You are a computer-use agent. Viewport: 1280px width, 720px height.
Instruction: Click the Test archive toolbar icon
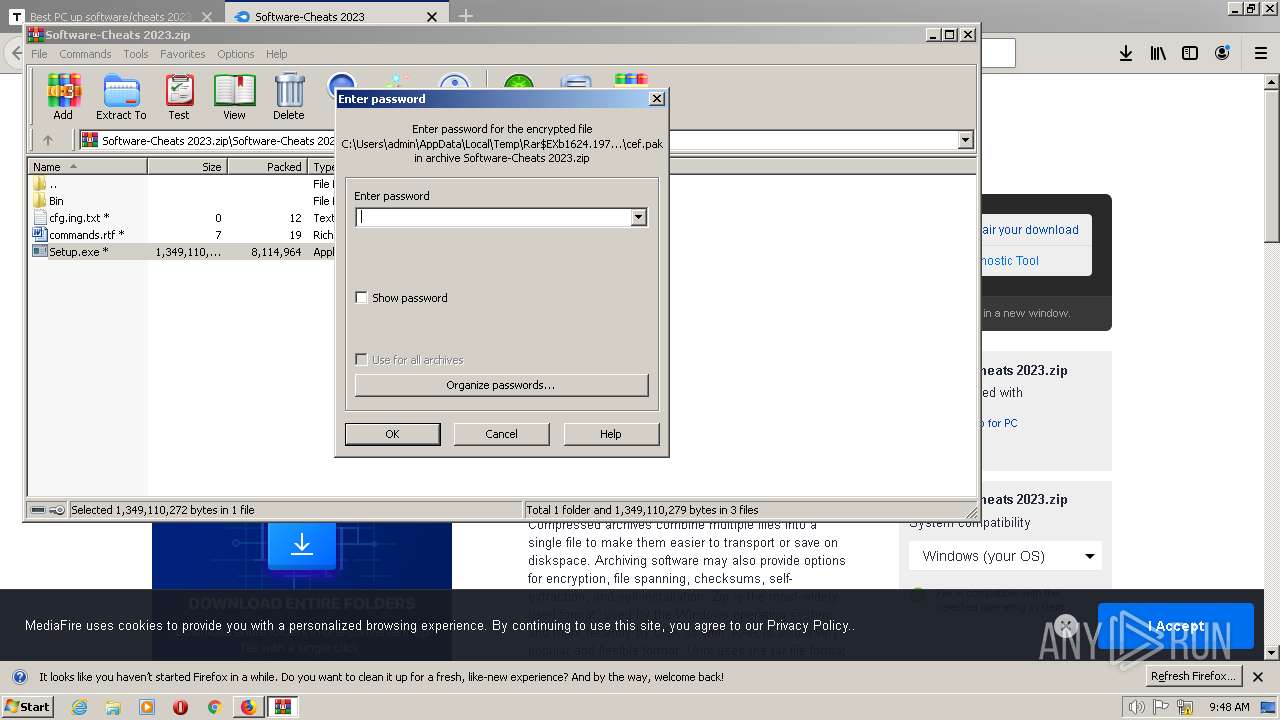click(179, 97)
